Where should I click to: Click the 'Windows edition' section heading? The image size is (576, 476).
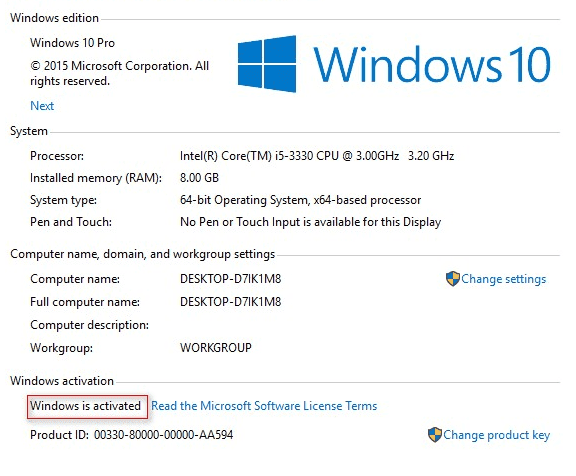pos(54,18)
